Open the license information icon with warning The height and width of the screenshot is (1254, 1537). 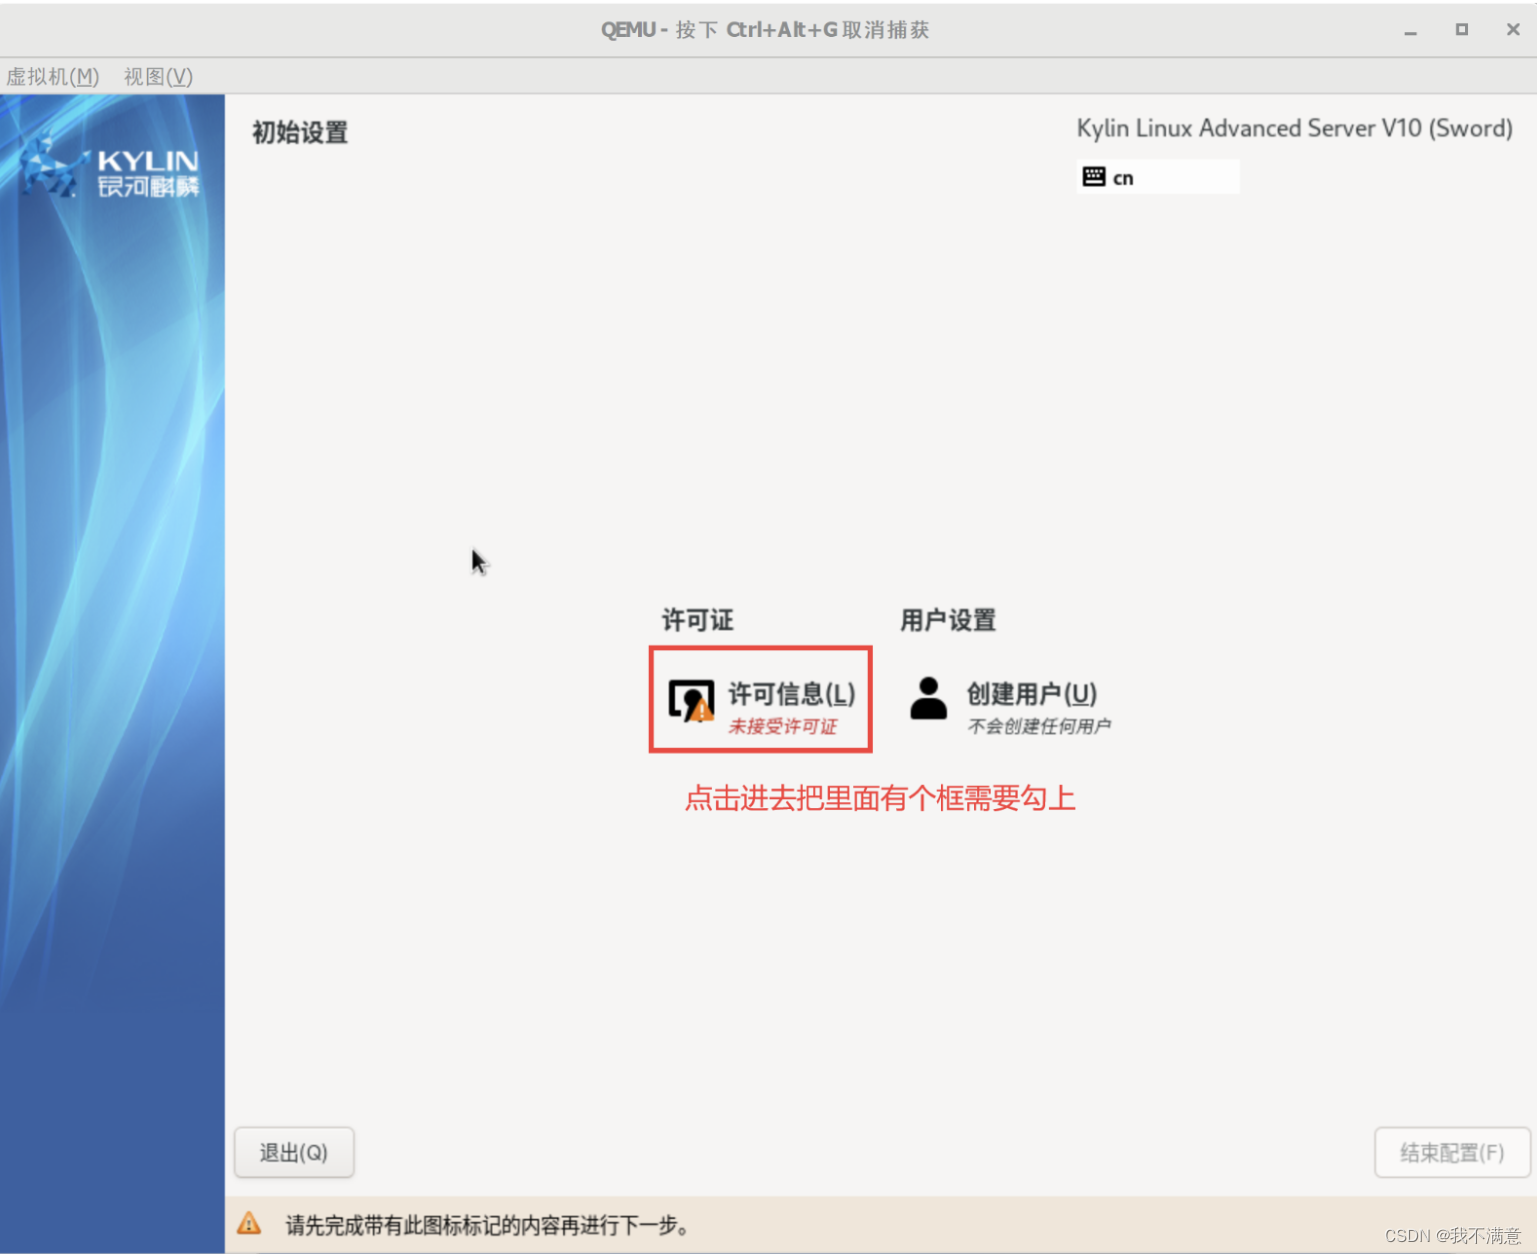pyautogui.click(x=691, y=701)
